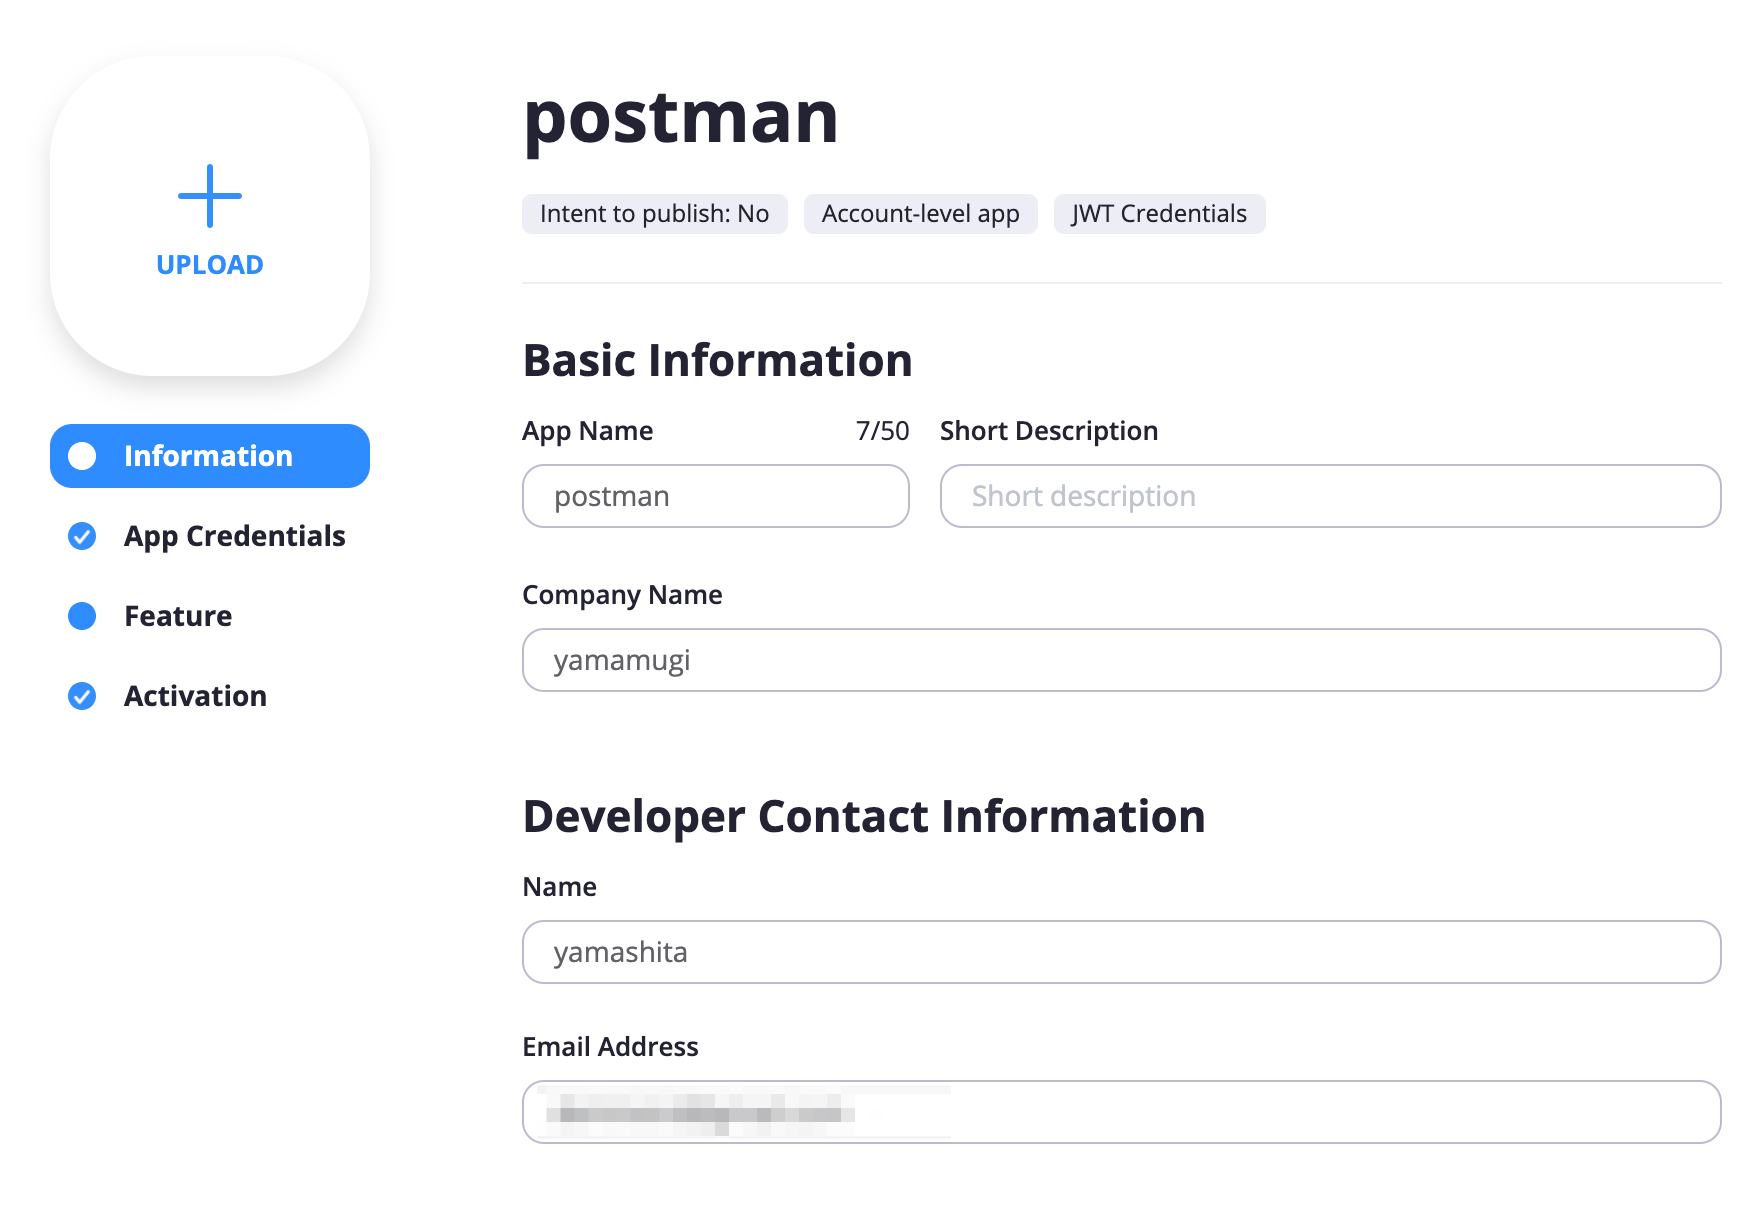
Task: Click the plus icon in upload box
Action: click(x=210, y=196)
